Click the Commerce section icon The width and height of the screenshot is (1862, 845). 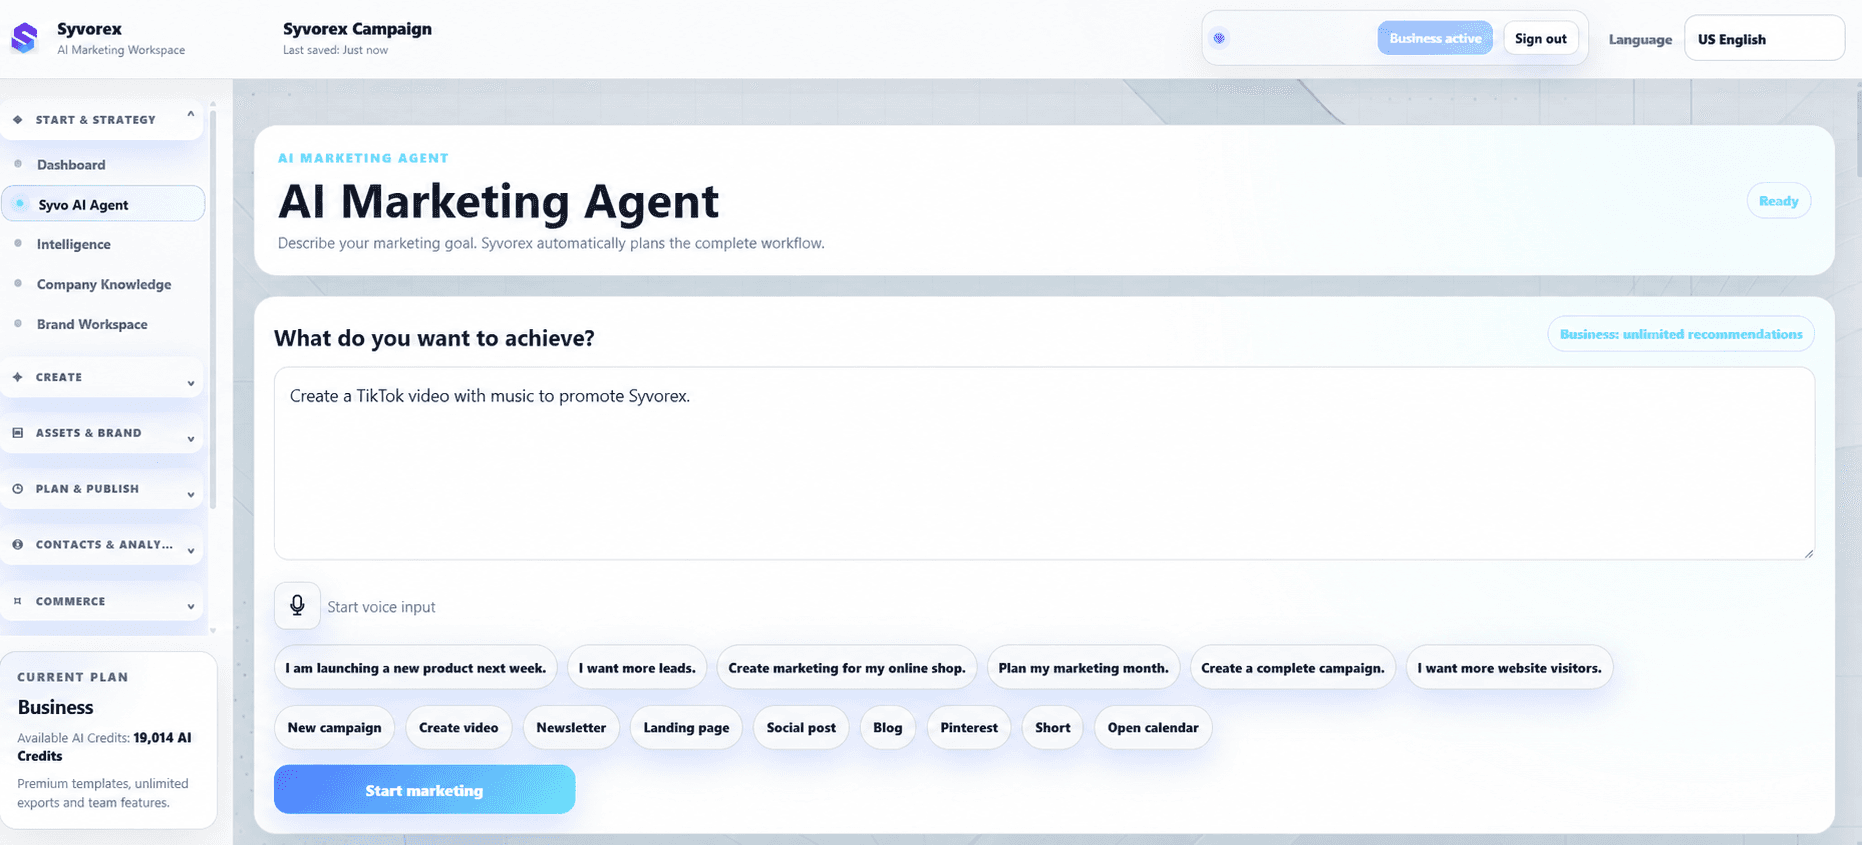point(18,601)
